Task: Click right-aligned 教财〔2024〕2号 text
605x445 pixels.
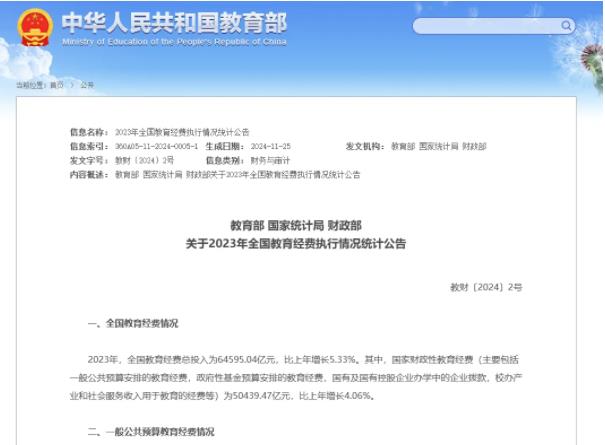Action: click(x=486, y=287)
